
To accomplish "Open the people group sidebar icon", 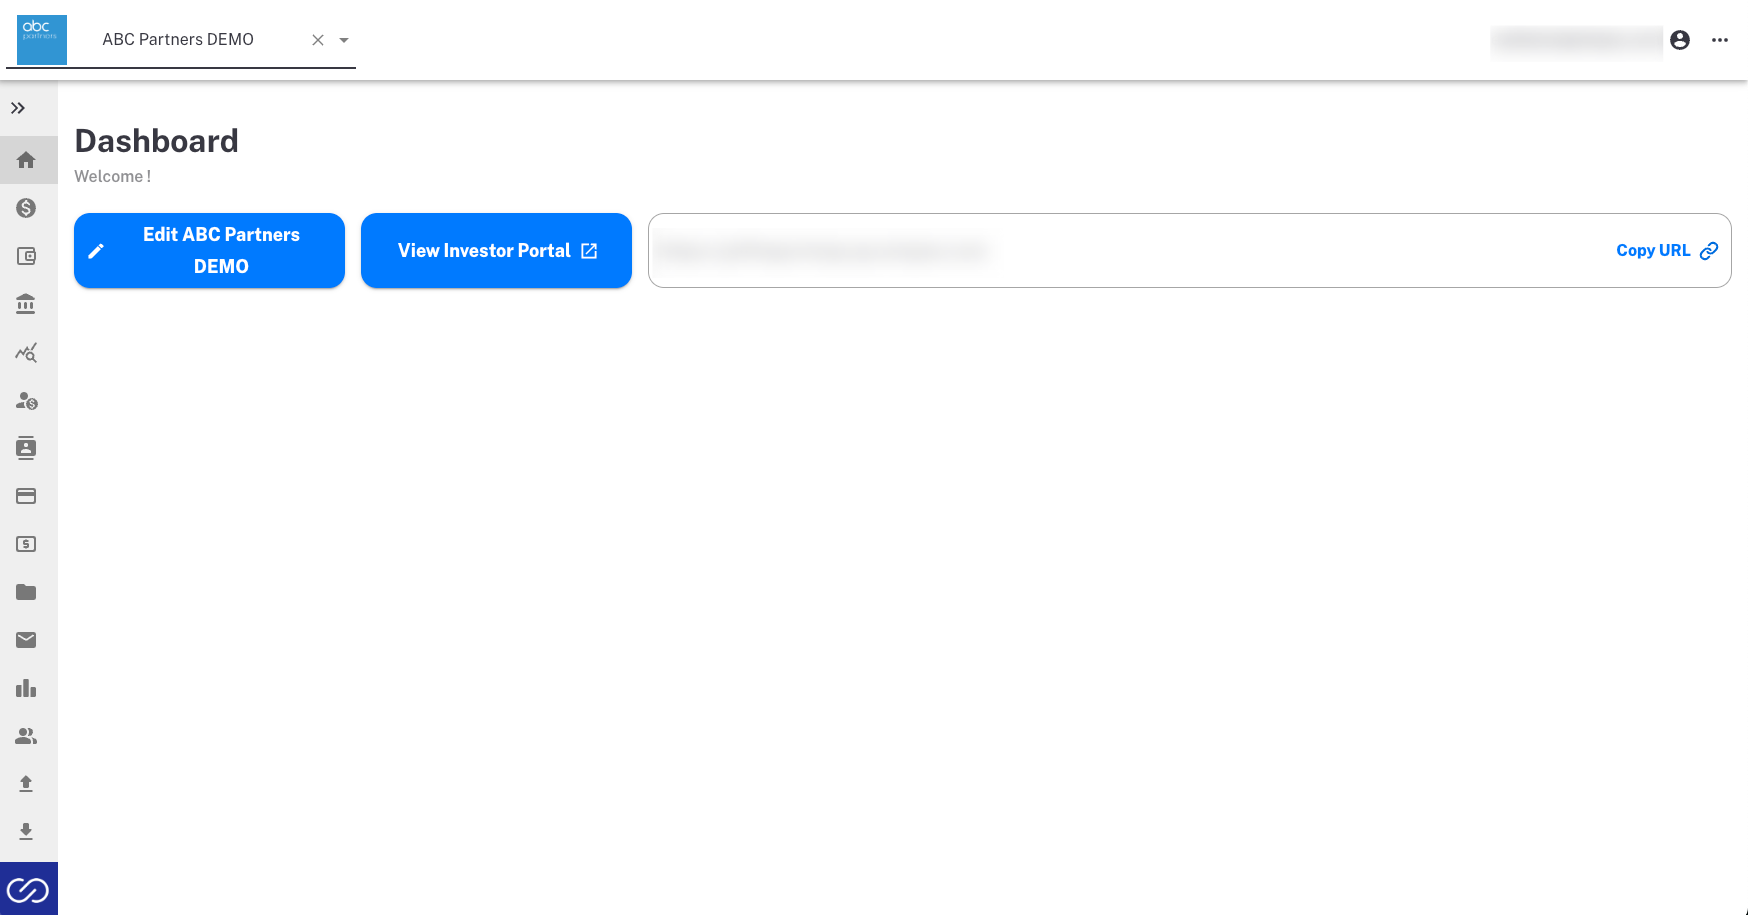I will coord(26,736).
